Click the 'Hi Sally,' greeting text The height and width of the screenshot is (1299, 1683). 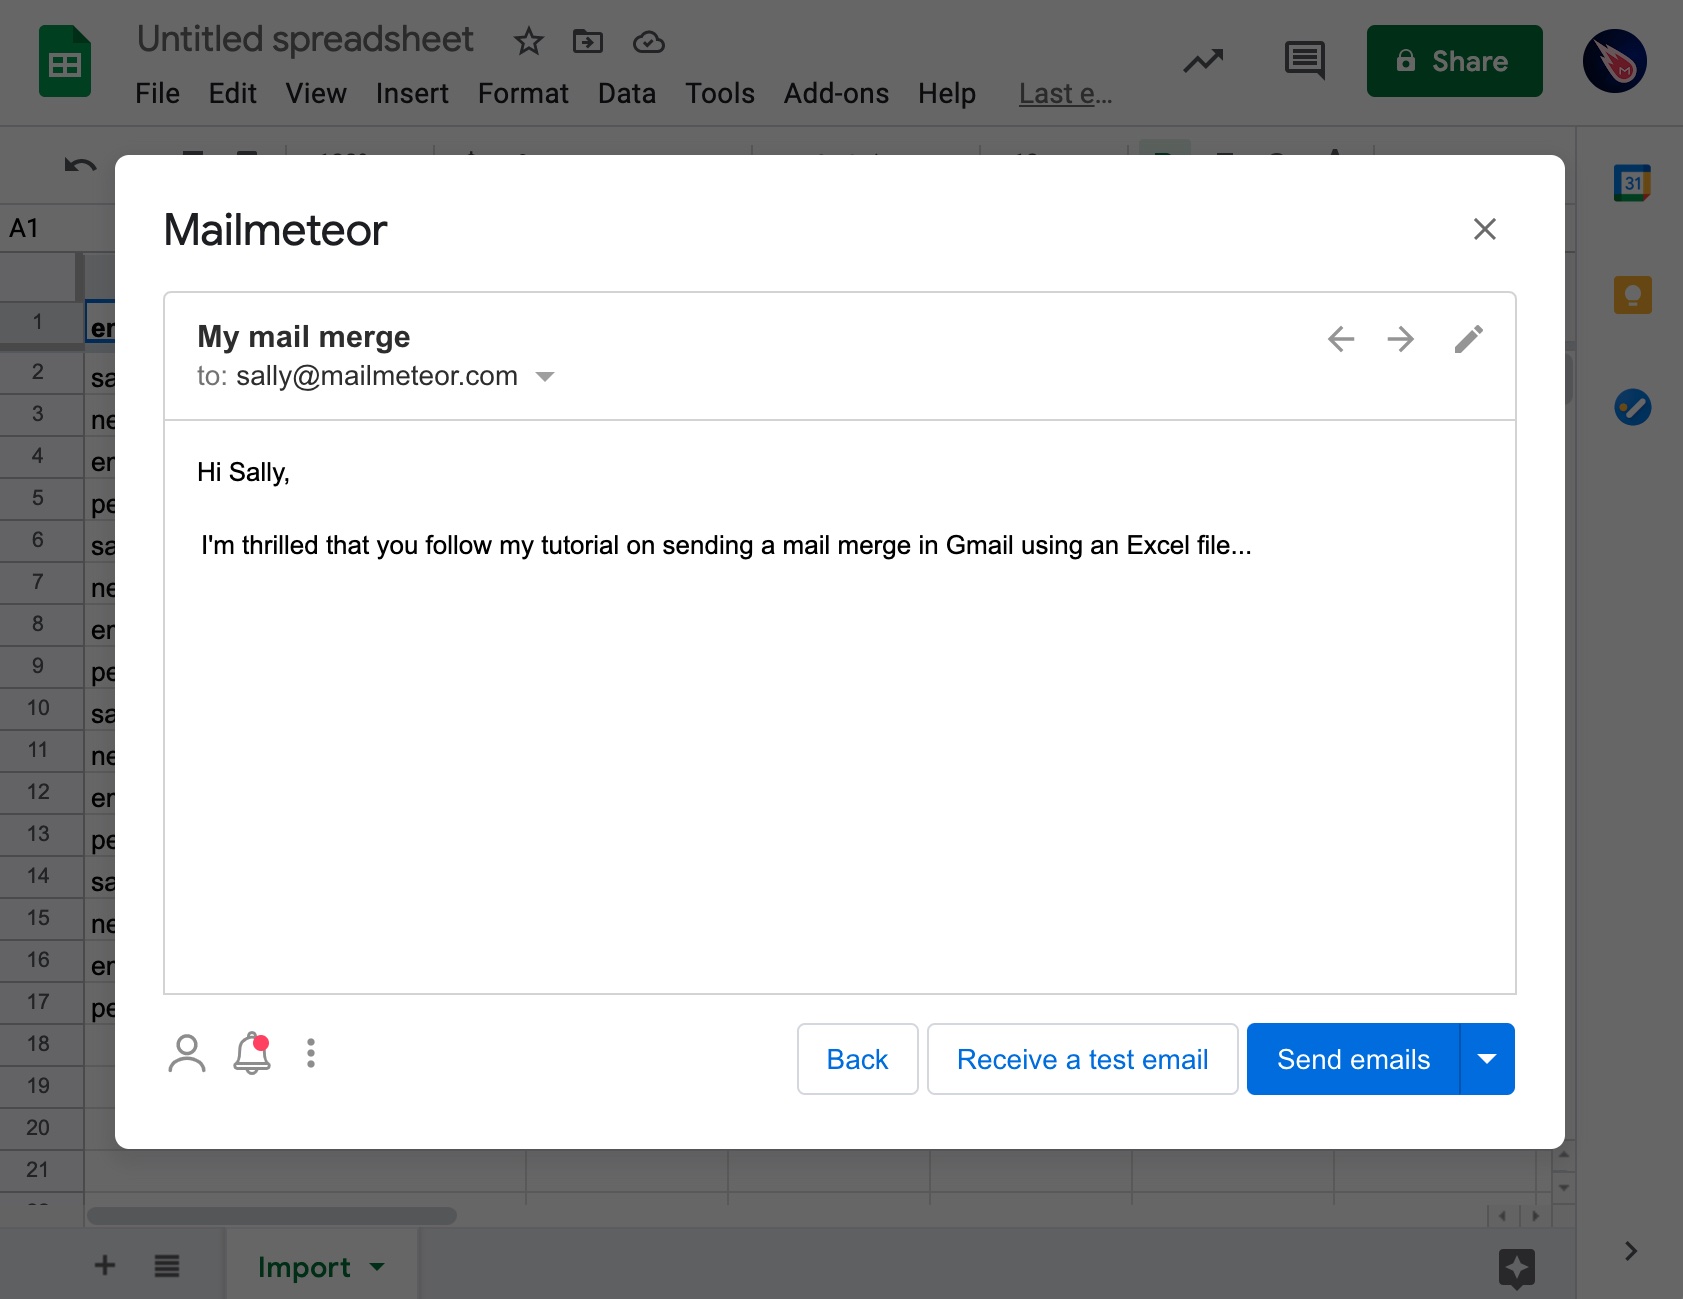(x=243, y=472)
